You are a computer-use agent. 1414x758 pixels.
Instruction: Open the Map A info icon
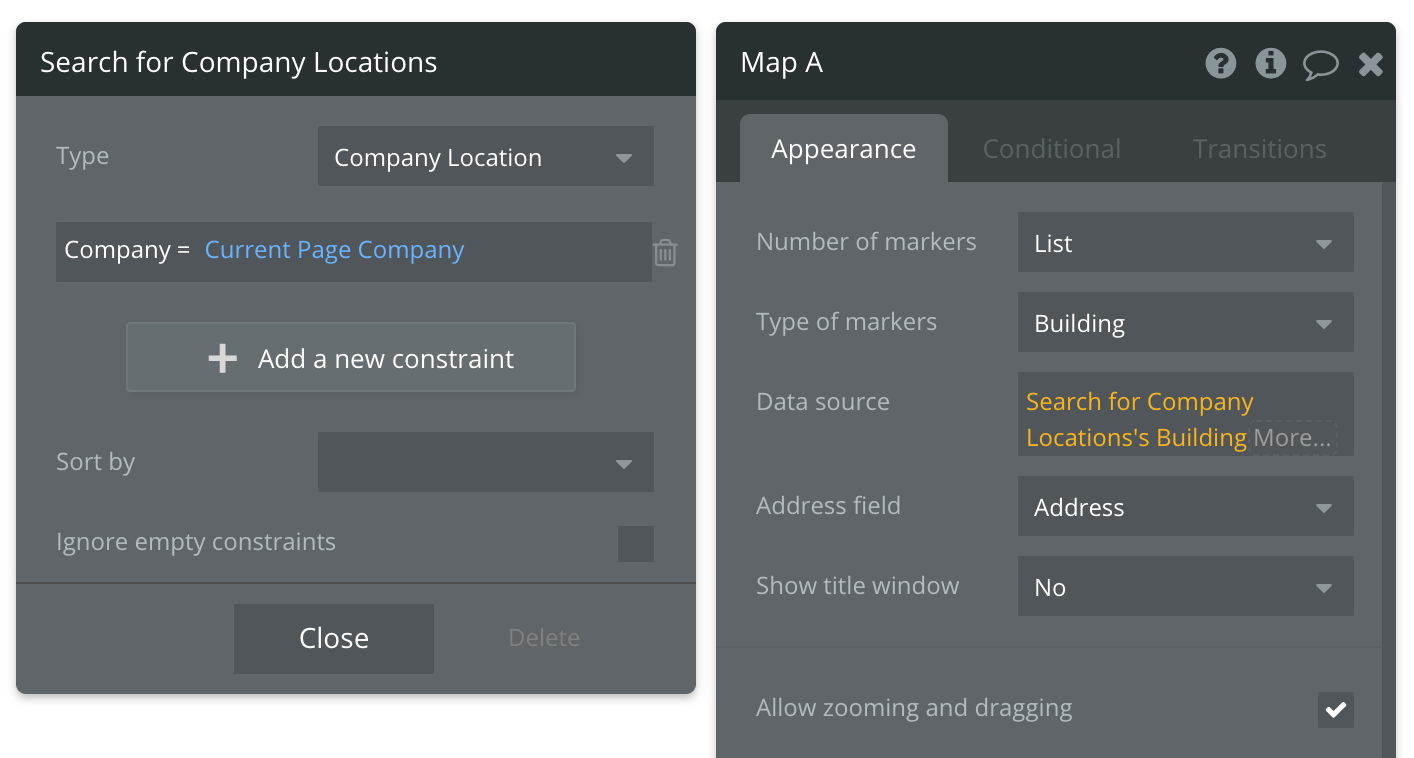(1270, 64)
